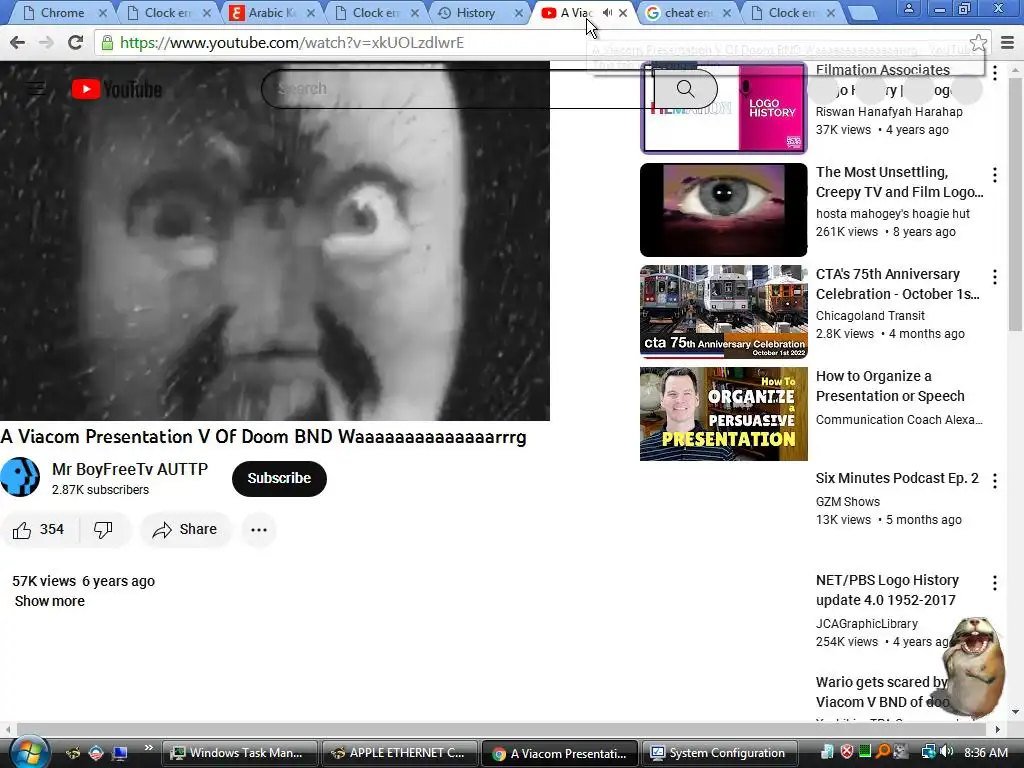
Task: Open the CTA 75th Anniversary Celebration thumbnail
Action: tap(724, 312)
